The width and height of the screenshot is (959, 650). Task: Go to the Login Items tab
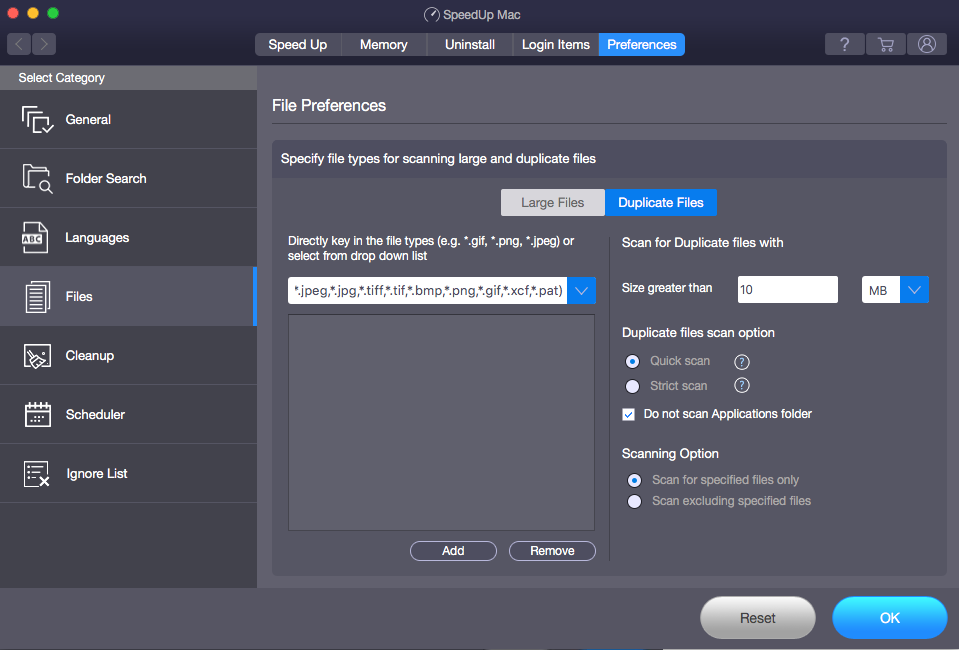point(555,44)
